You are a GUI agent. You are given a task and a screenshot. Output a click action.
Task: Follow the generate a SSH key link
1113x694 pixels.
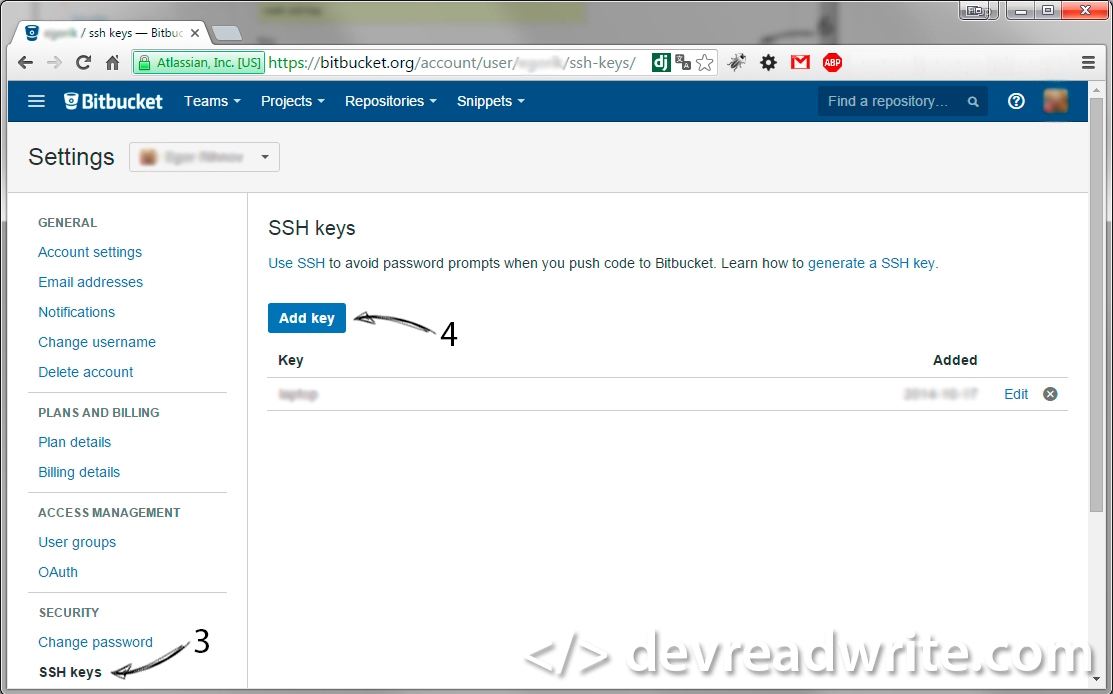[x=871, y=263]
